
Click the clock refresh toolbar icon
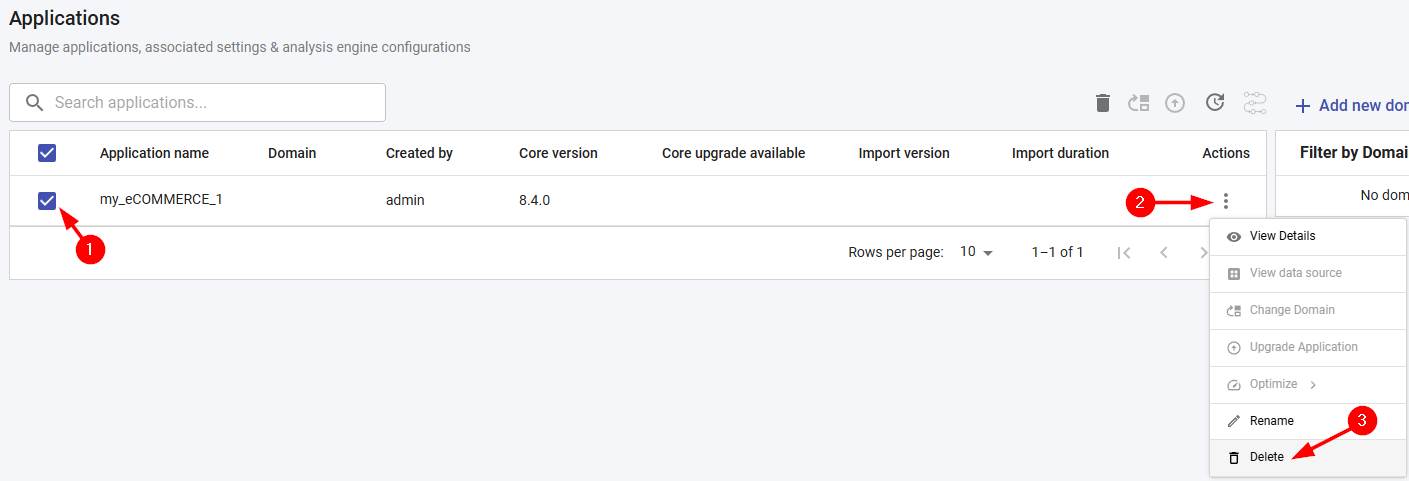[1215, 102]
